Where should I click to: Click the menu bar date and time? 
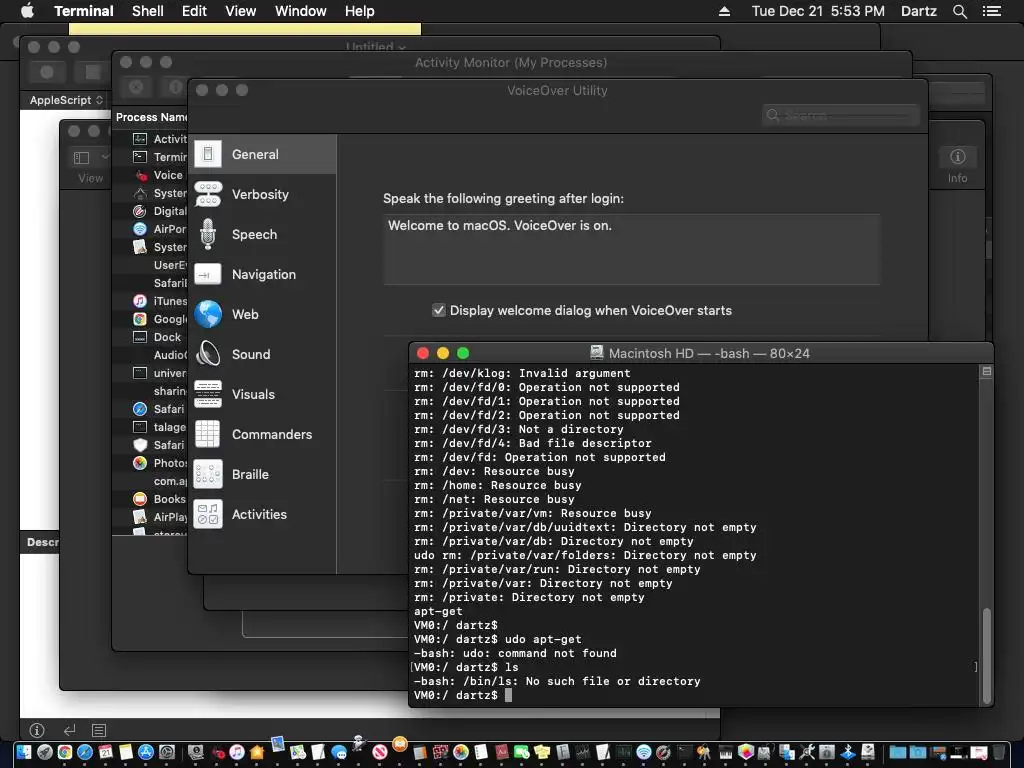coord(818,11)
